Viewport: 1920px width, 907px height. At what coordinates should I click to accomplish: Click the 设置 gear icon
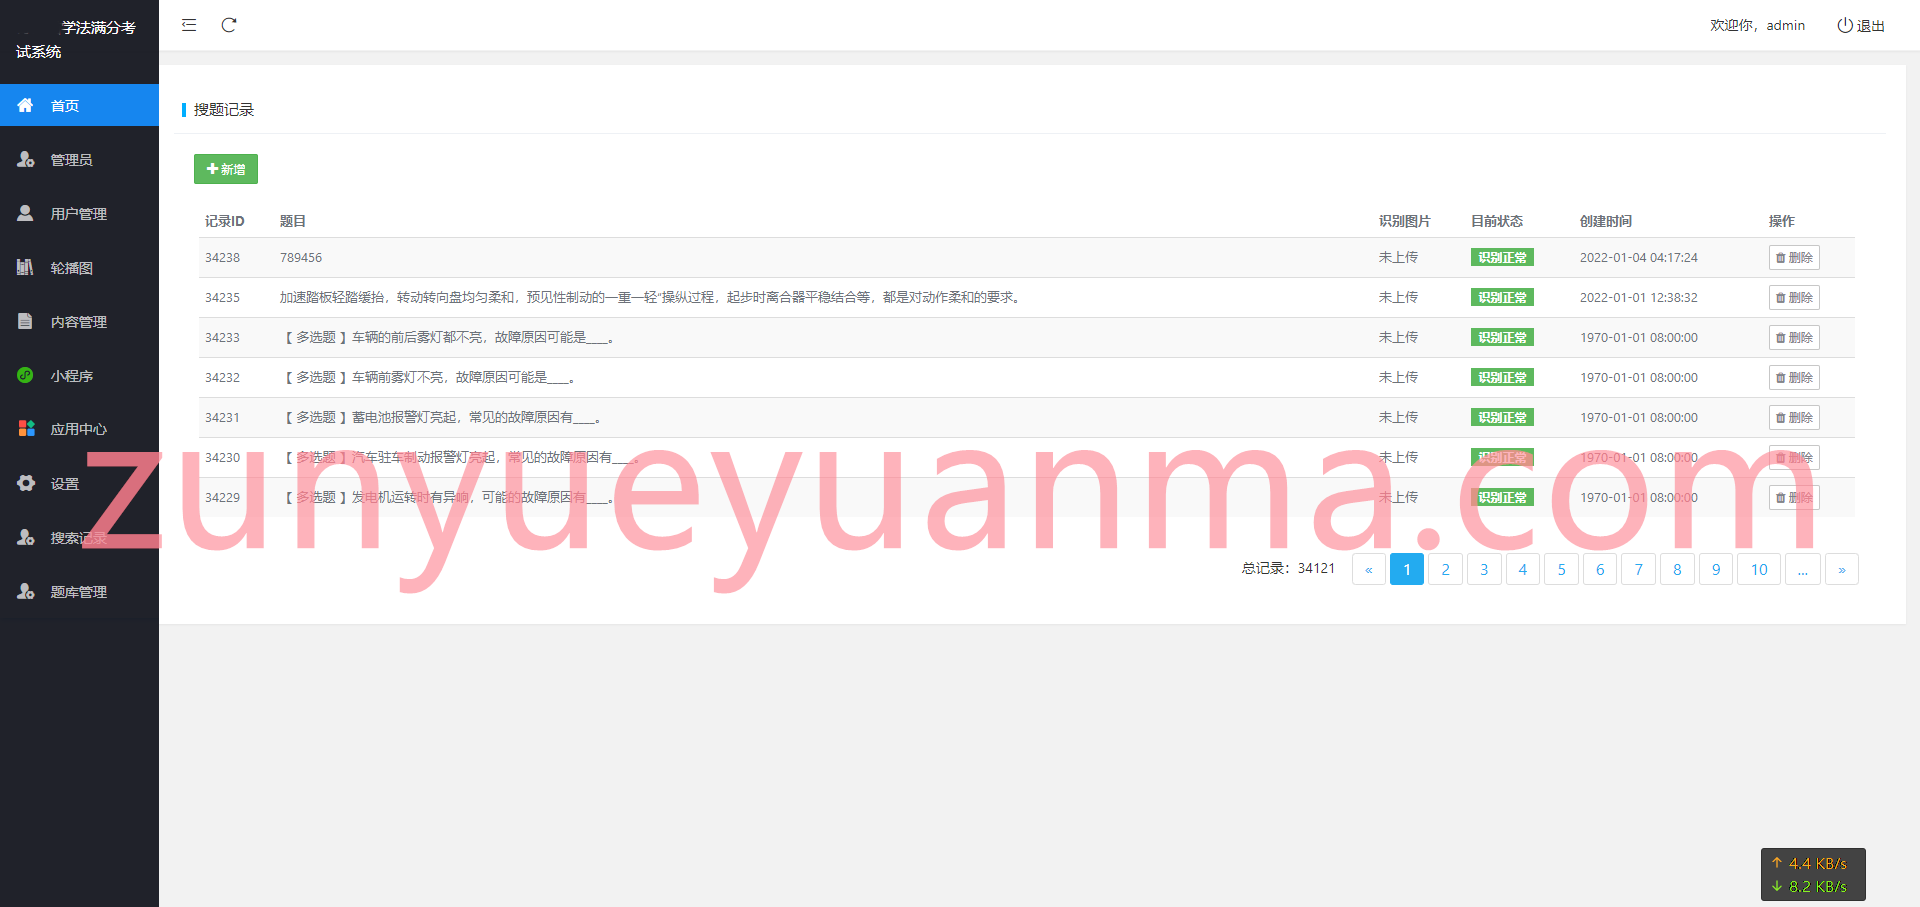click(x=26, y=483)
